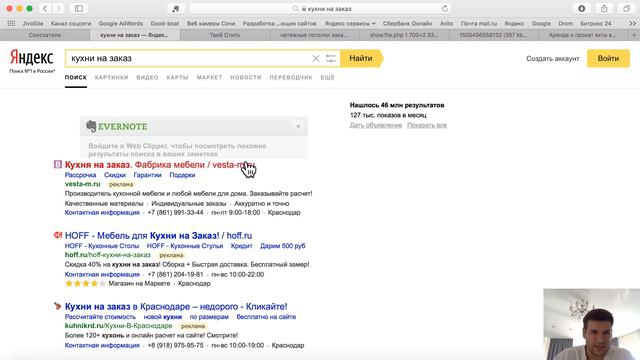
Task: Switch to Карты search tab
Action: pyautogui.click(x=178, y=77)
